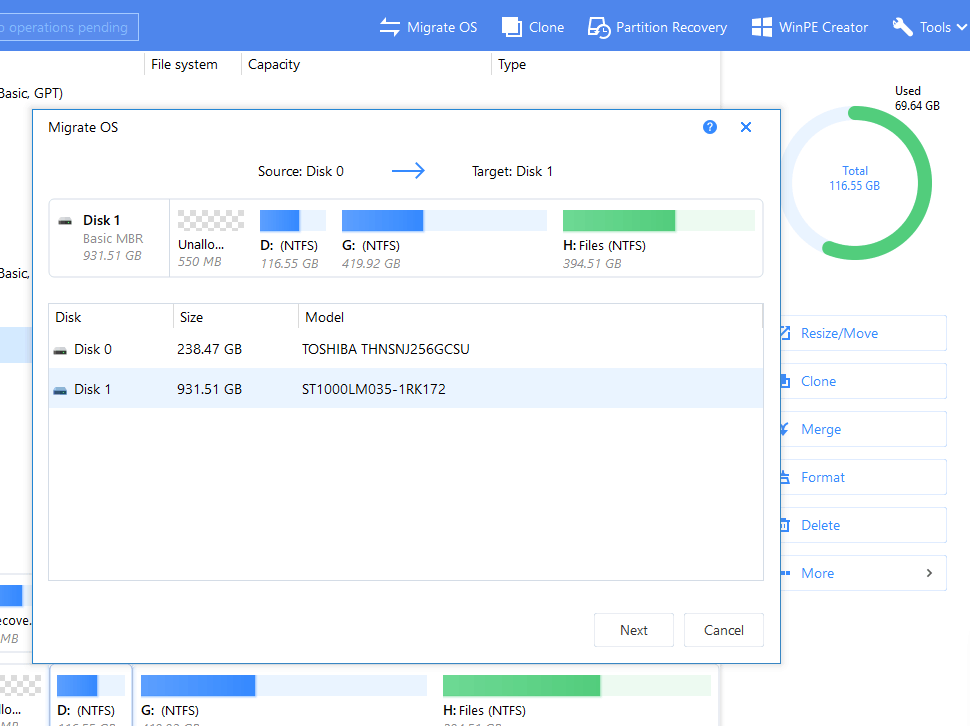The width and height of the screenshot is (970, 726).
Task: Click the D: (NTFS) partition in the main window
Action: (x=91, y=695)
